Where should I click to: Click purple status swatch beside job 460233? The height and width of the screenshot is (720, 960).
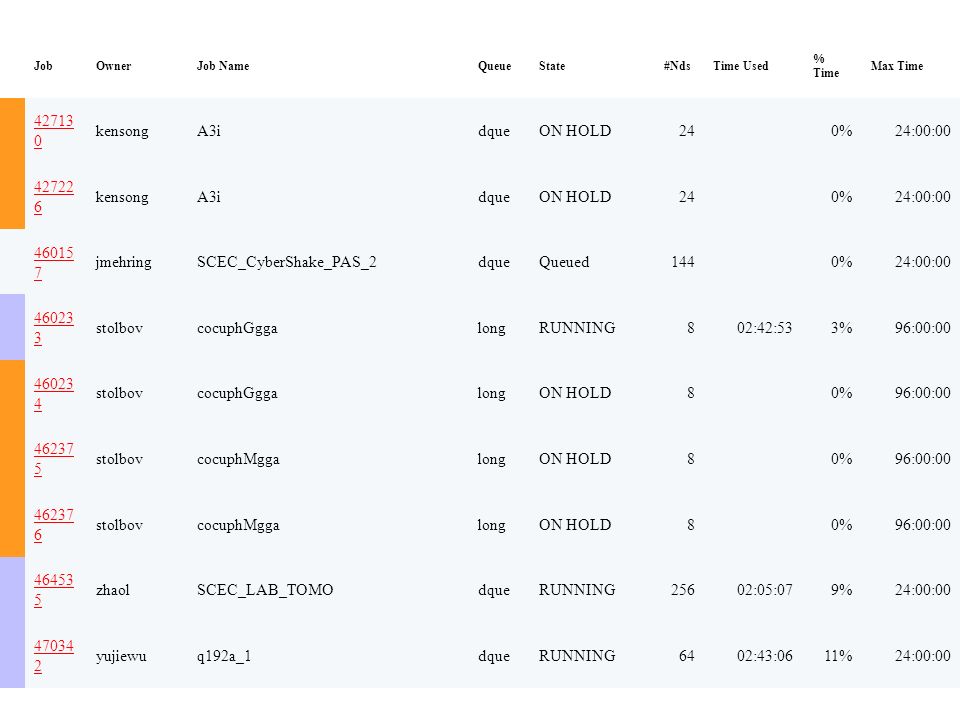click(12, 328)
